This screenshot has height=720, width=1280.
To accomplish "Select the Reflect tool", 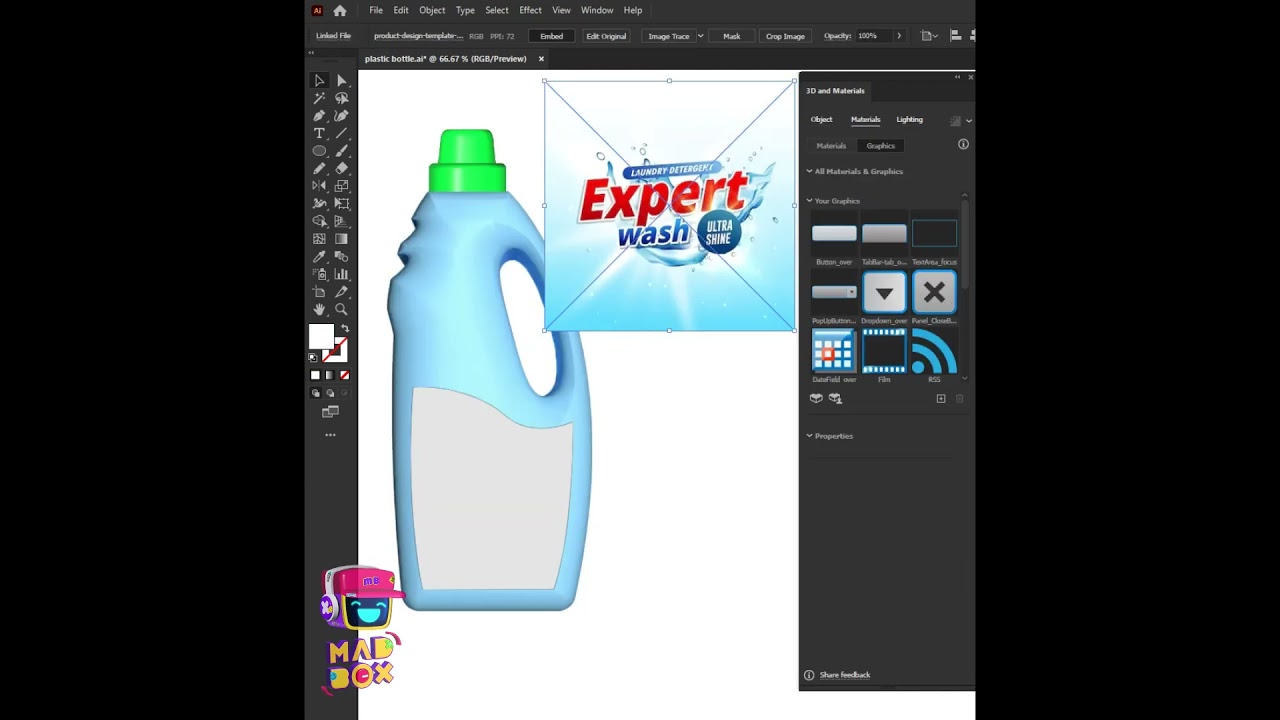I will coord(319,186).
